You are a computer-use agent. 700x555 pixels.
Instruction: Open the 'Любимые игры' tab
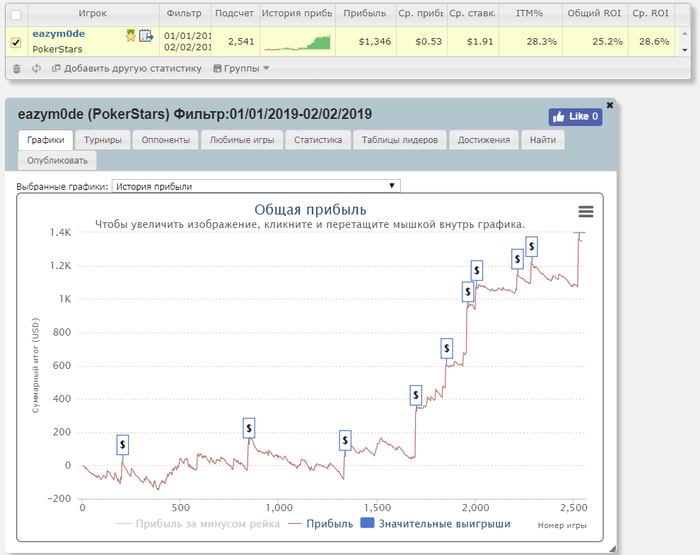[242, 140]
